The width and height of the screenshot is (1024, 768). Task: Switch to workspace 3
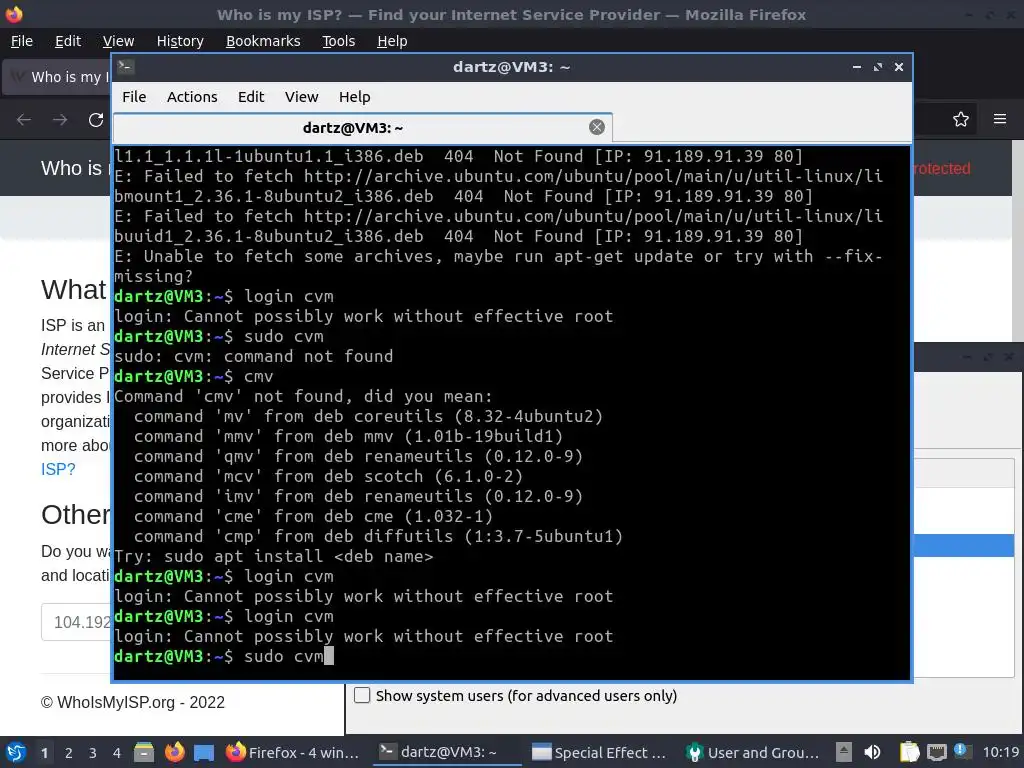tap(93, 753)
